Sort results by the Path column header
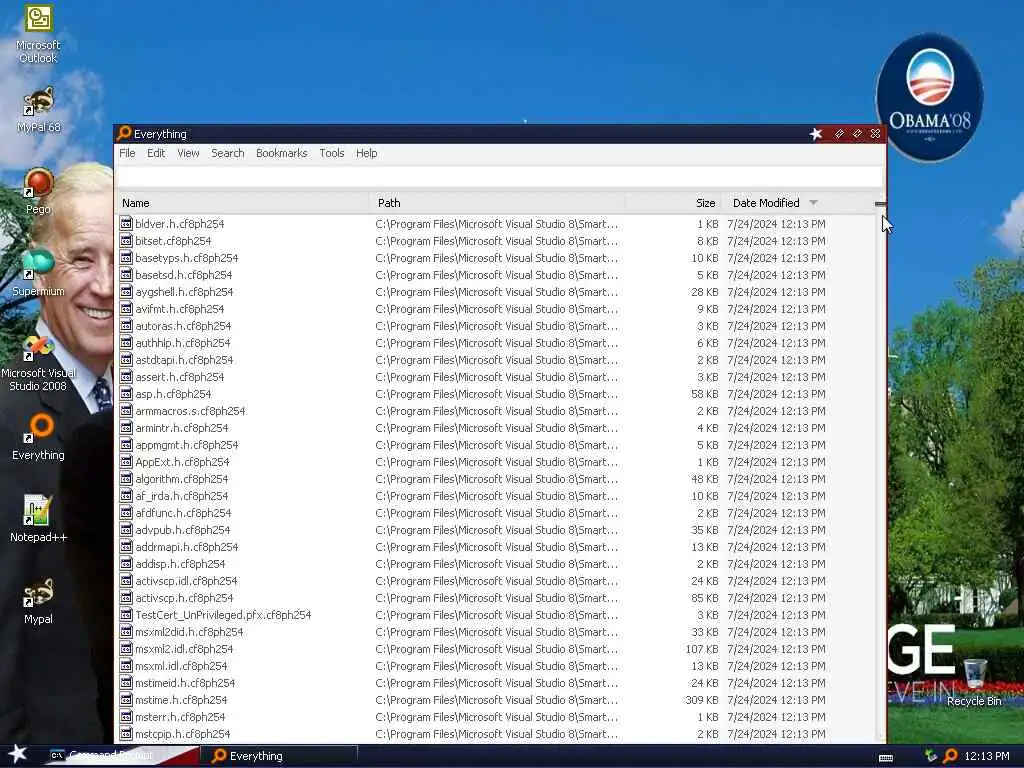This screenshot has height=768, width=1024. click(x=496, y=203)
